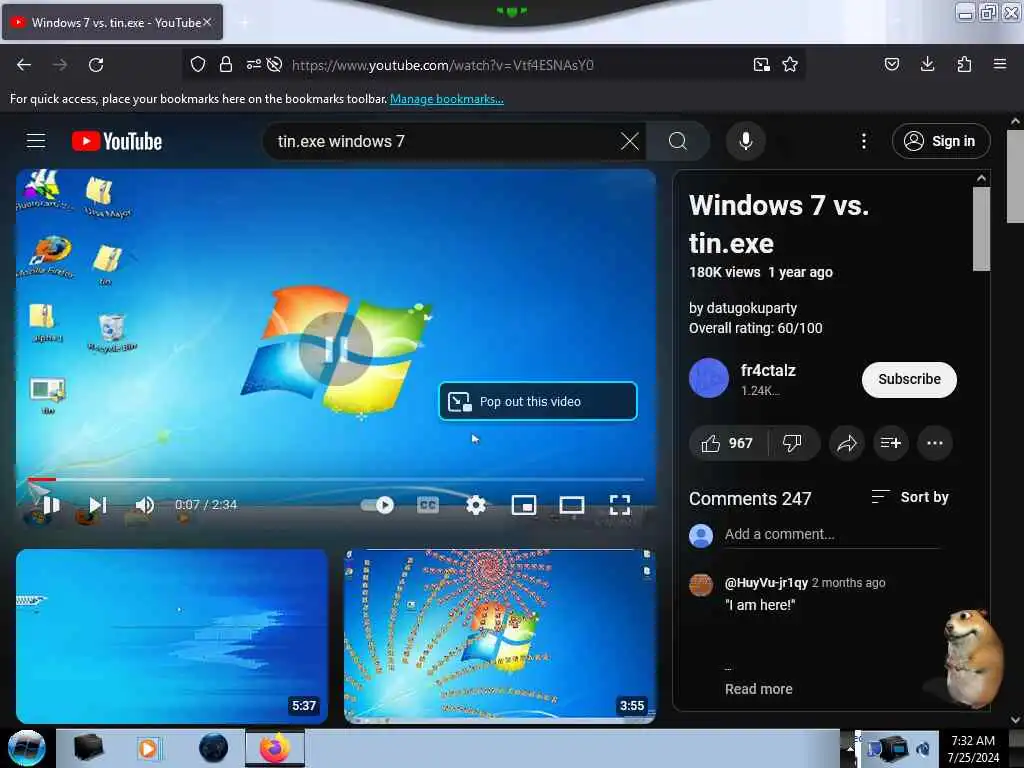This screenshot has width=1024, height=768.
Task: Enable the miniplayer
Action: [x=524, y=505]
